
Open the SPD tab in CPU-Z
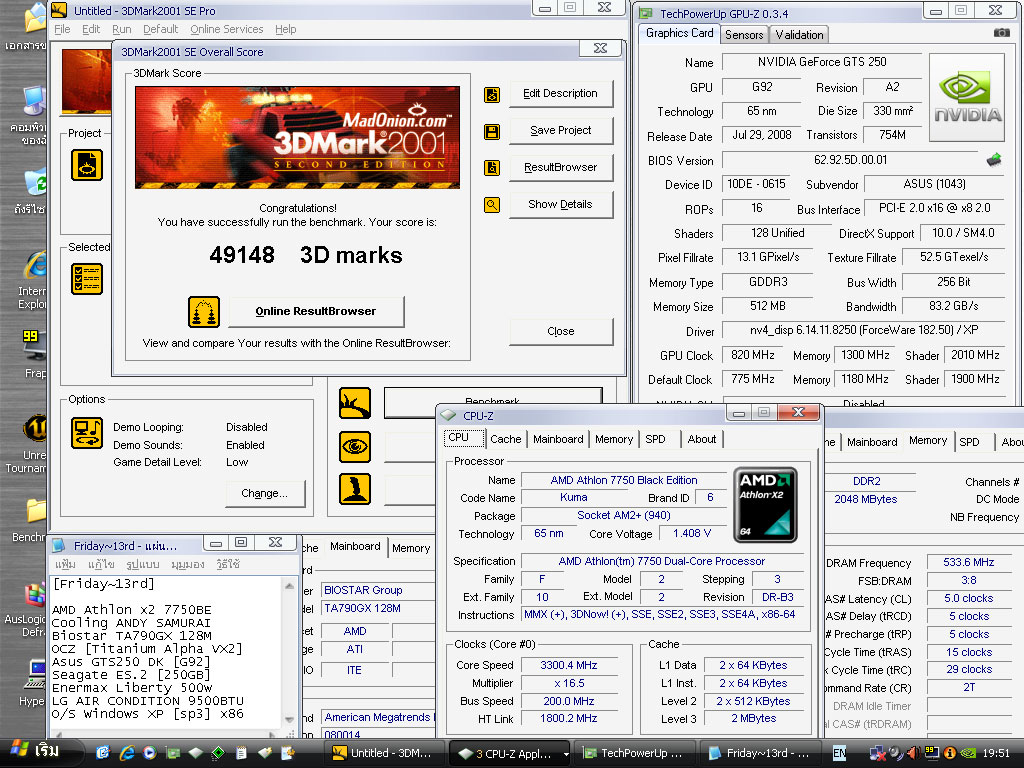[655, 439]
